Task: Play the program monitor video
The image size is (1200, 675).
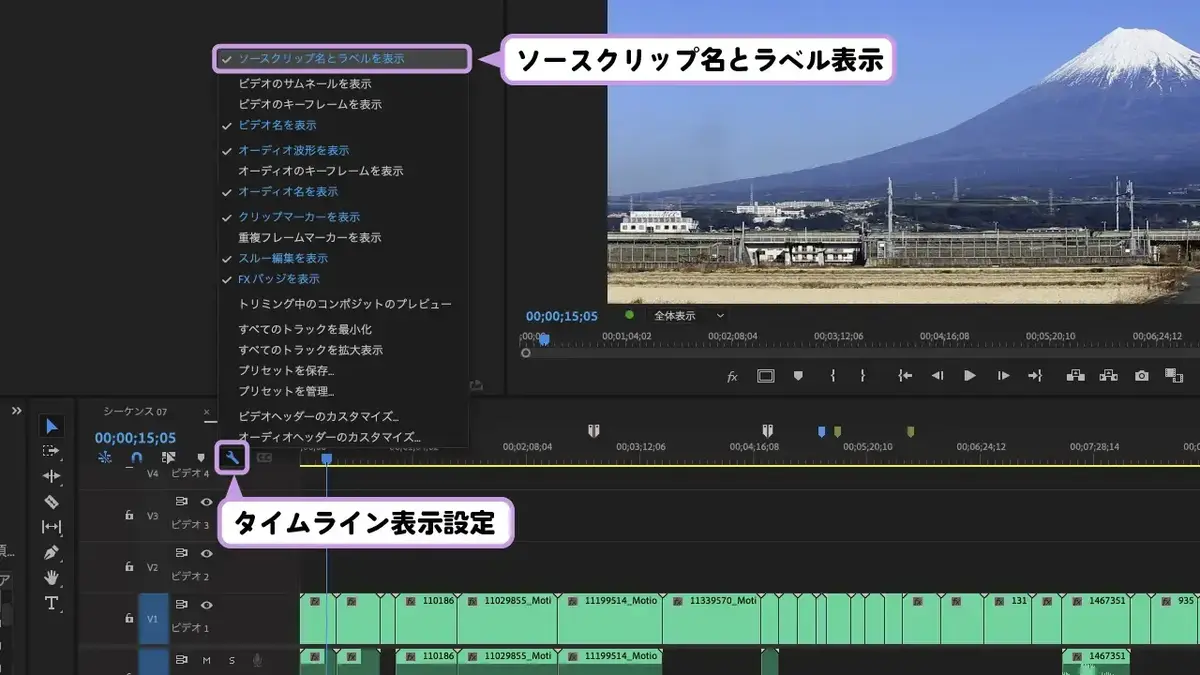Action: click(969, 376)
